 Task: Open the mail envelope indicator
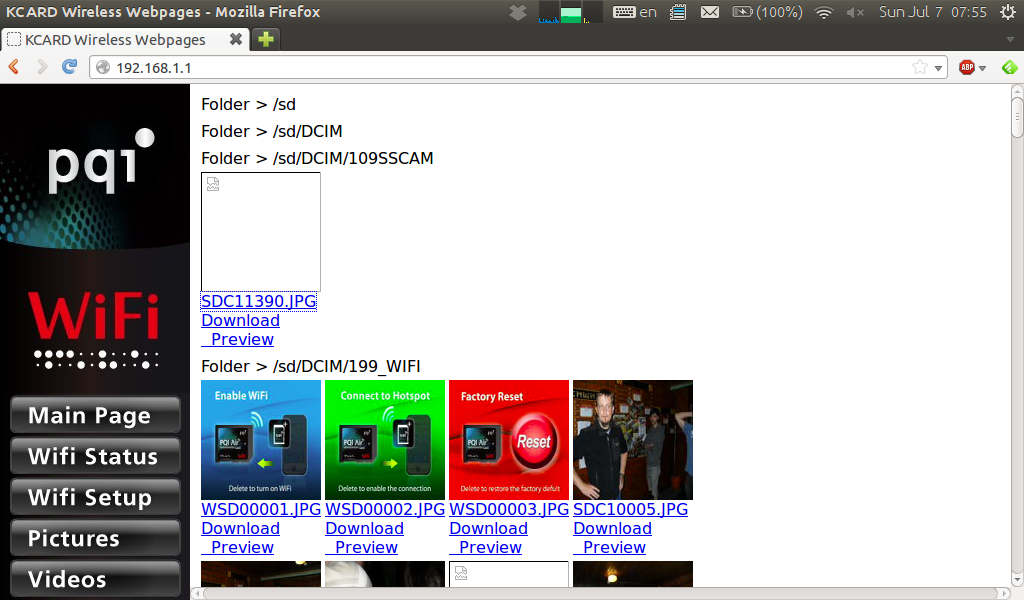[x=710, y=12]
